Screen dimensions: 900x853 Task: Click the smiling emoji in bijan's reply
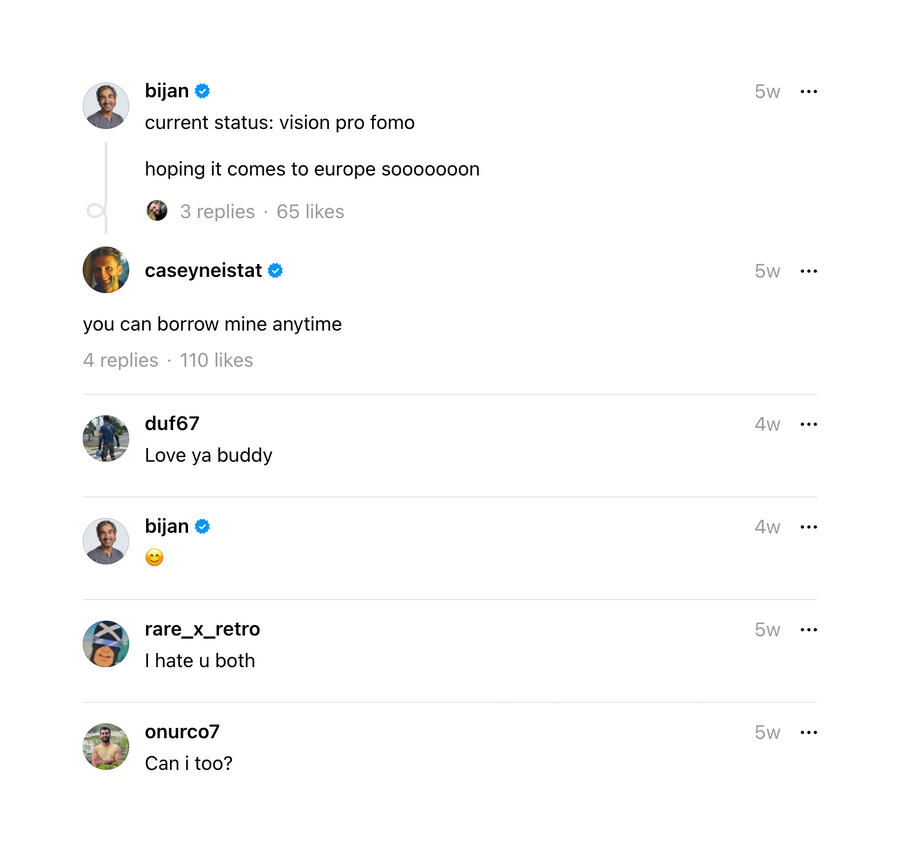tap(154, 557)
